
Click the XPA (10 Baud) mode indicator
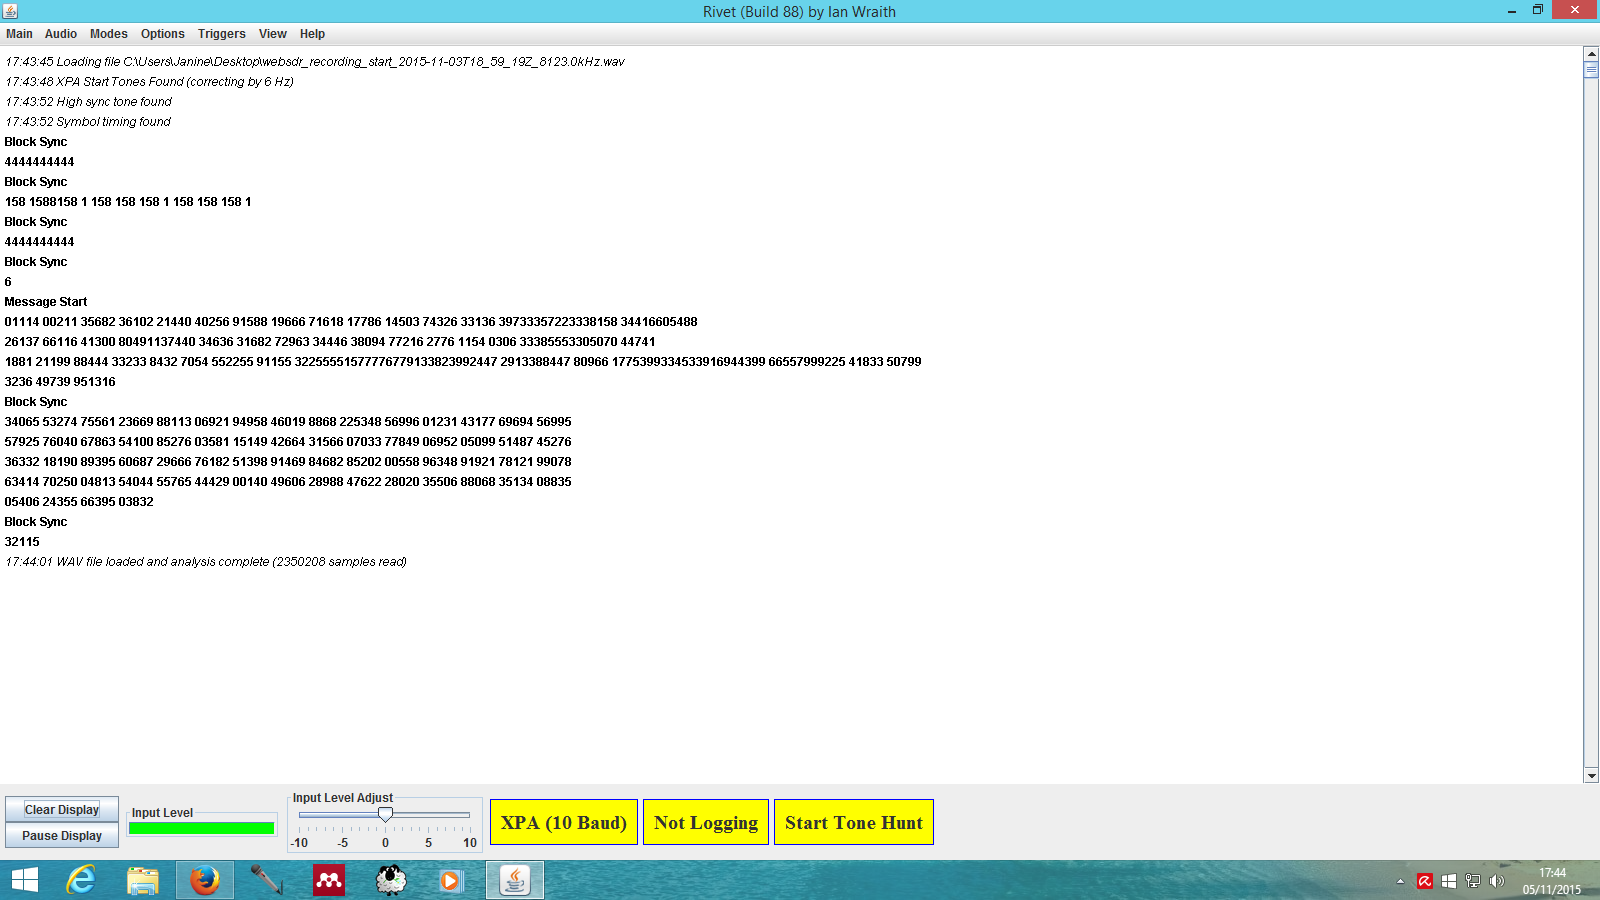pos(564,822)
